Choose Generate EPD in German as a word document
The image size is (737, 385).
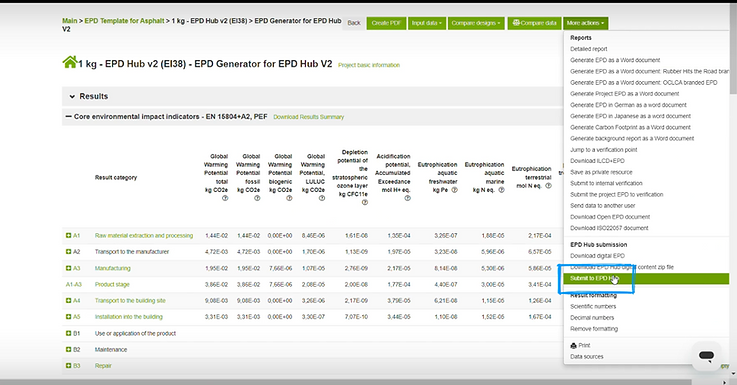point(628,105)
